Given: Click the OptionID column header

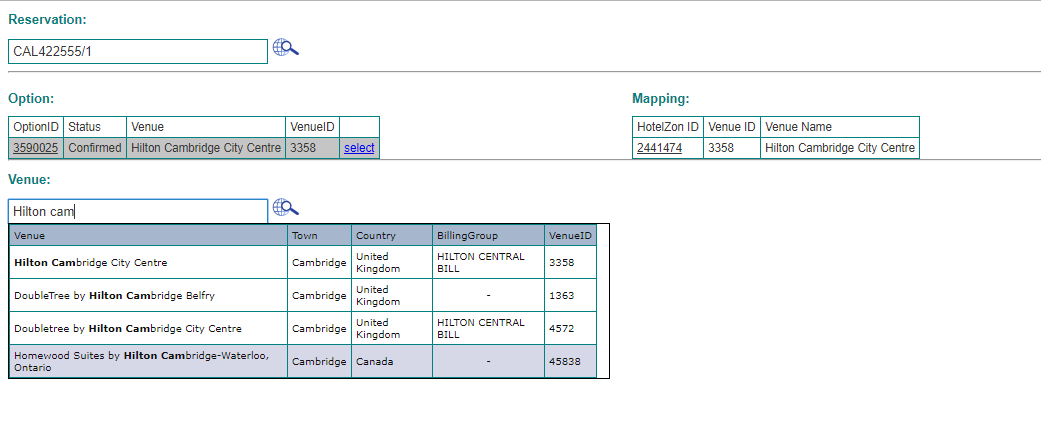Looking at the screenshot, I should (x=36, y=127).
